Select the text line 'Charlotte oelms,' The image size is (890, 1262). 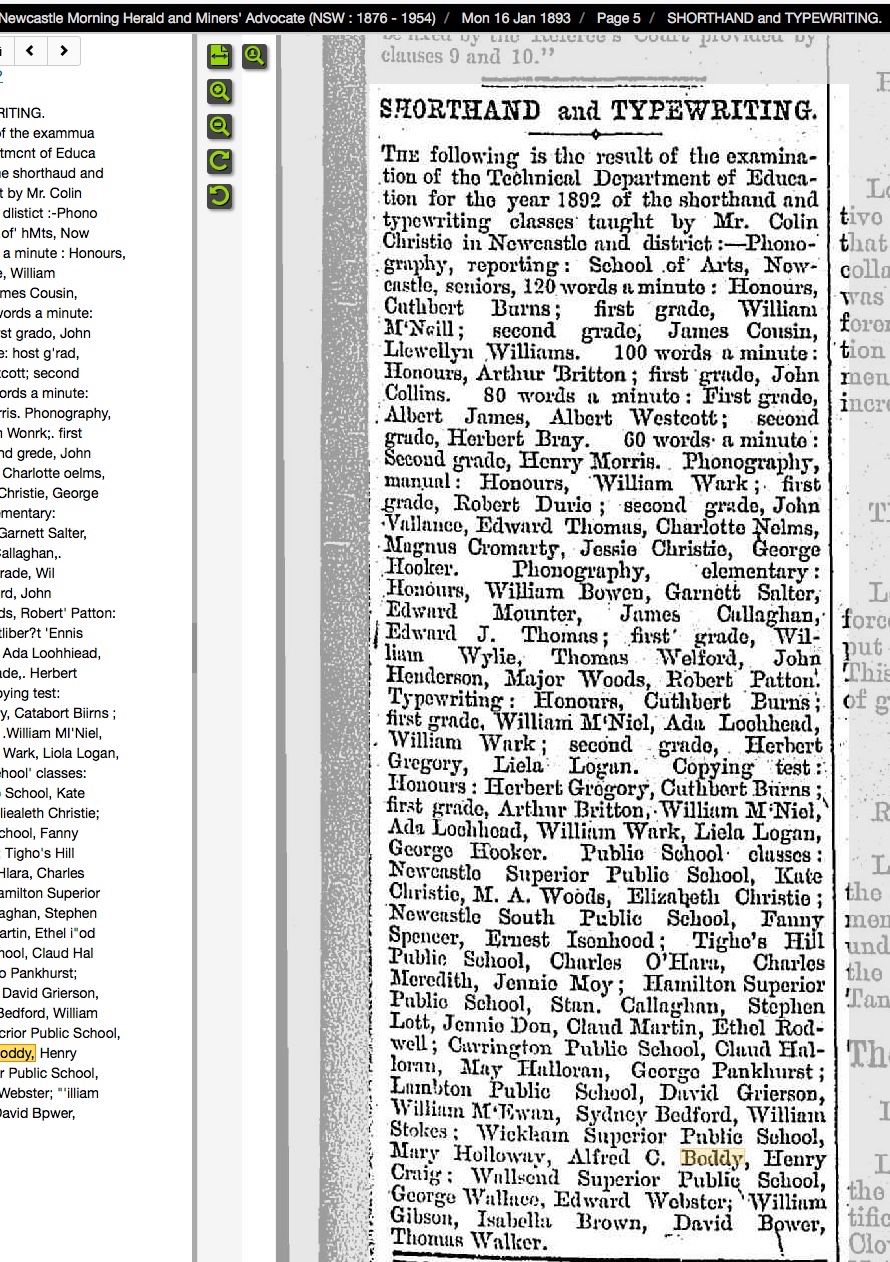[52, 473]
